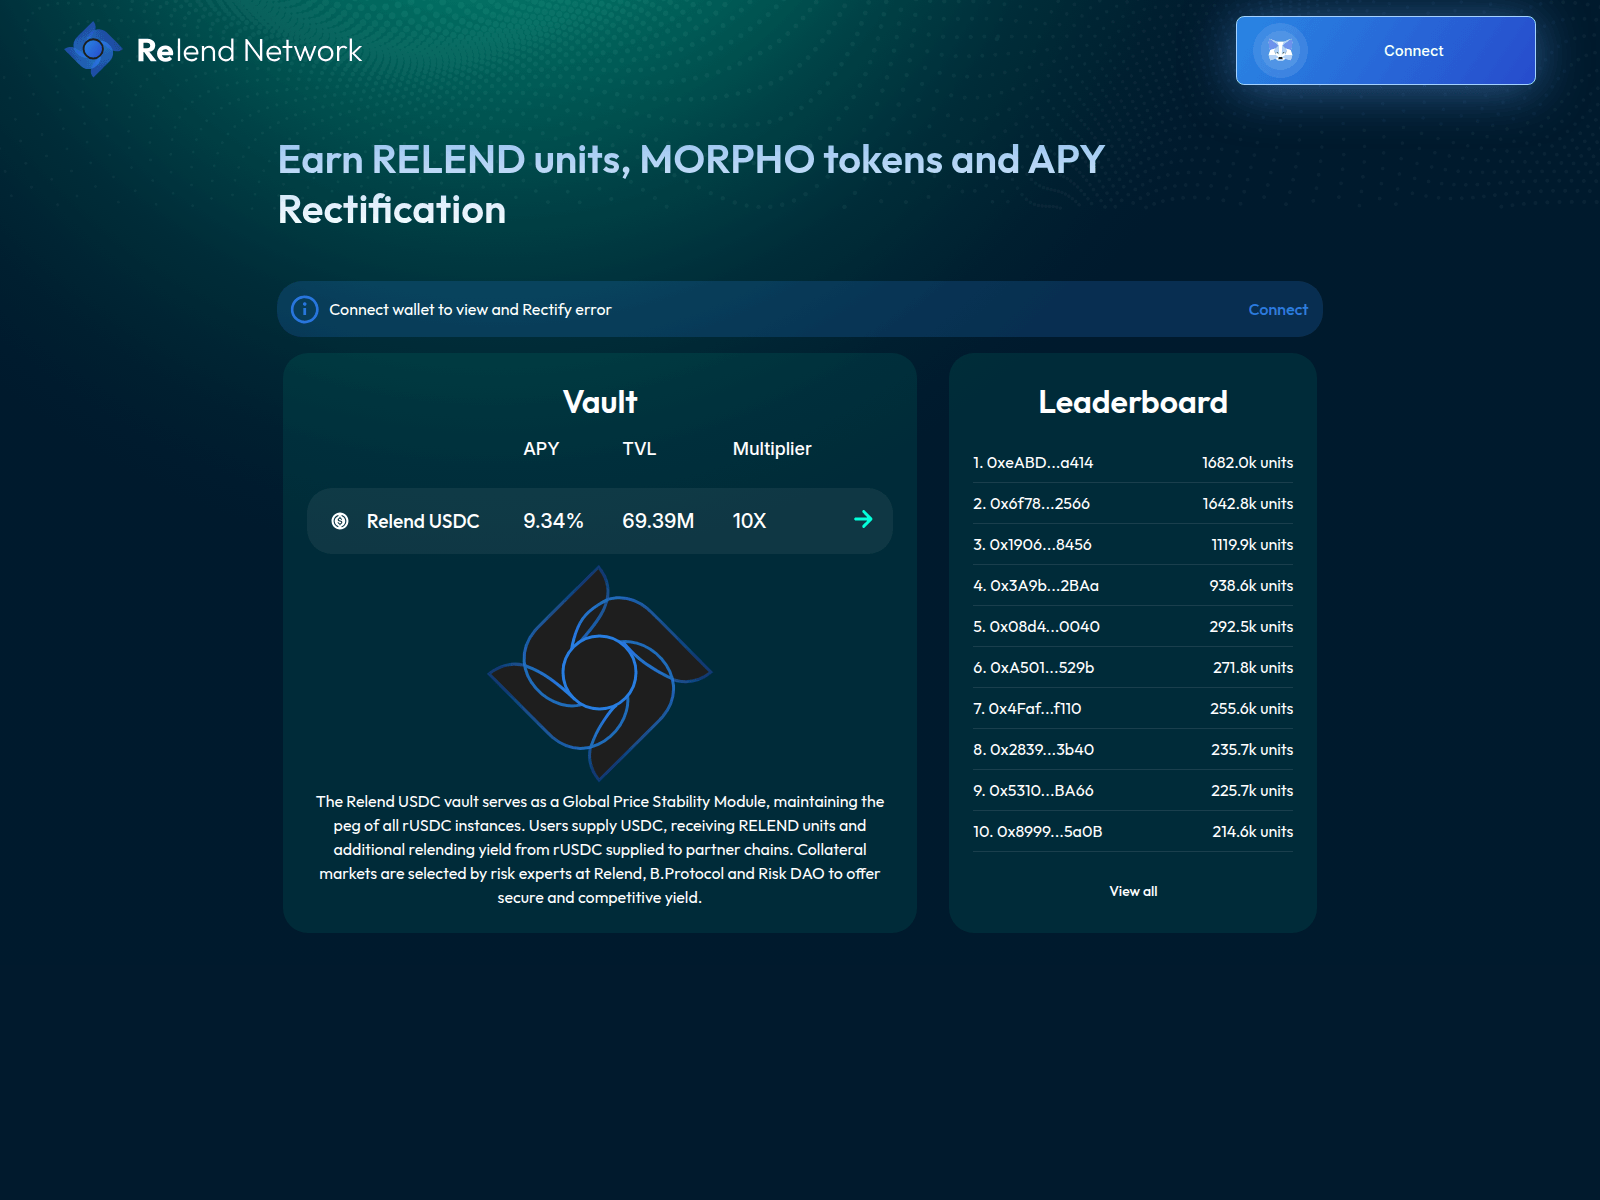
Task: Click the large Relend emblem graphic
Action: (600, 673)
